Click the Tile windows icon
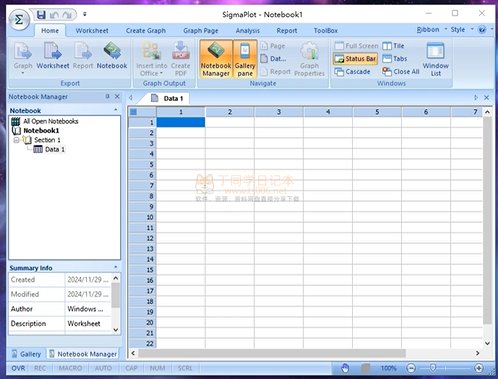The image size is (498, 379). 387,46
